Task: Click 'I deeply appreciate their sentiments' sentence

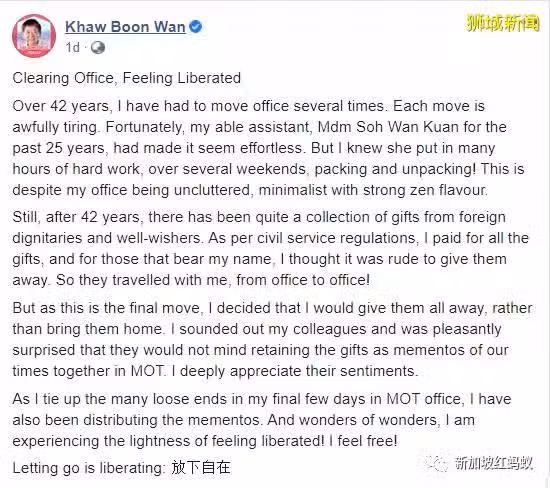Action: tap(295, 371)
